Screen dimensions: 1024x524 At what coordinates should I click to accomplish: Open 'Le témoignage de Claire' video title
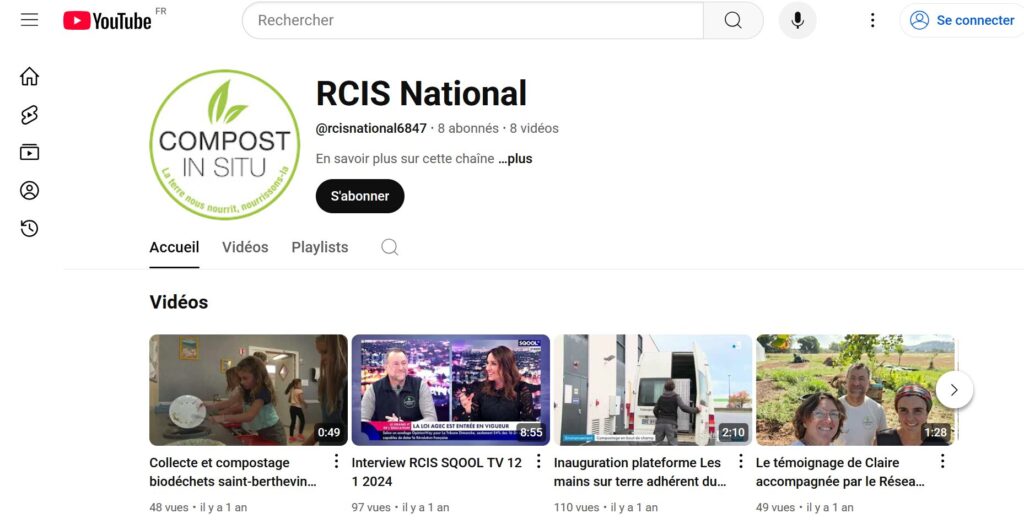pyautogui.click(x=840, y=472)
